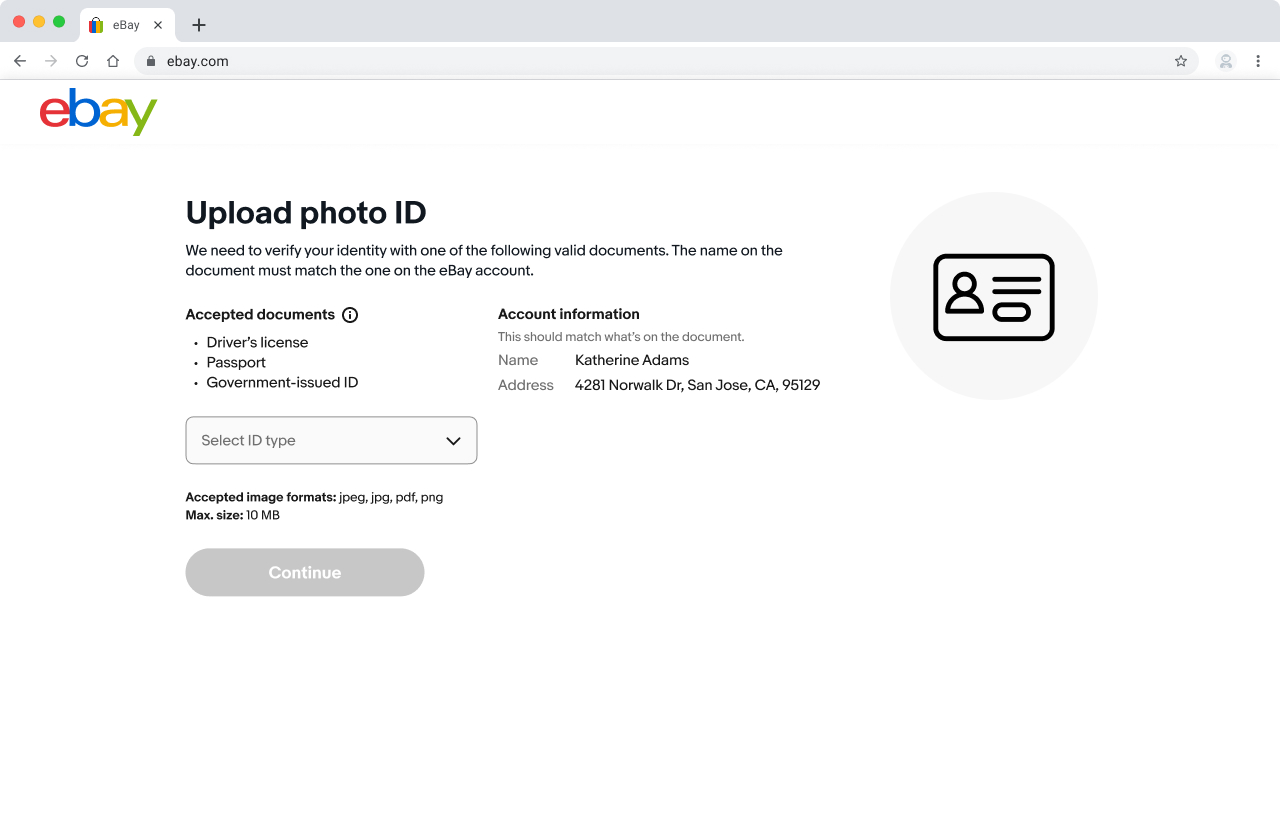The image size is (1280, 832).
Task: Click the browser forward arrow
Action: 51,61
